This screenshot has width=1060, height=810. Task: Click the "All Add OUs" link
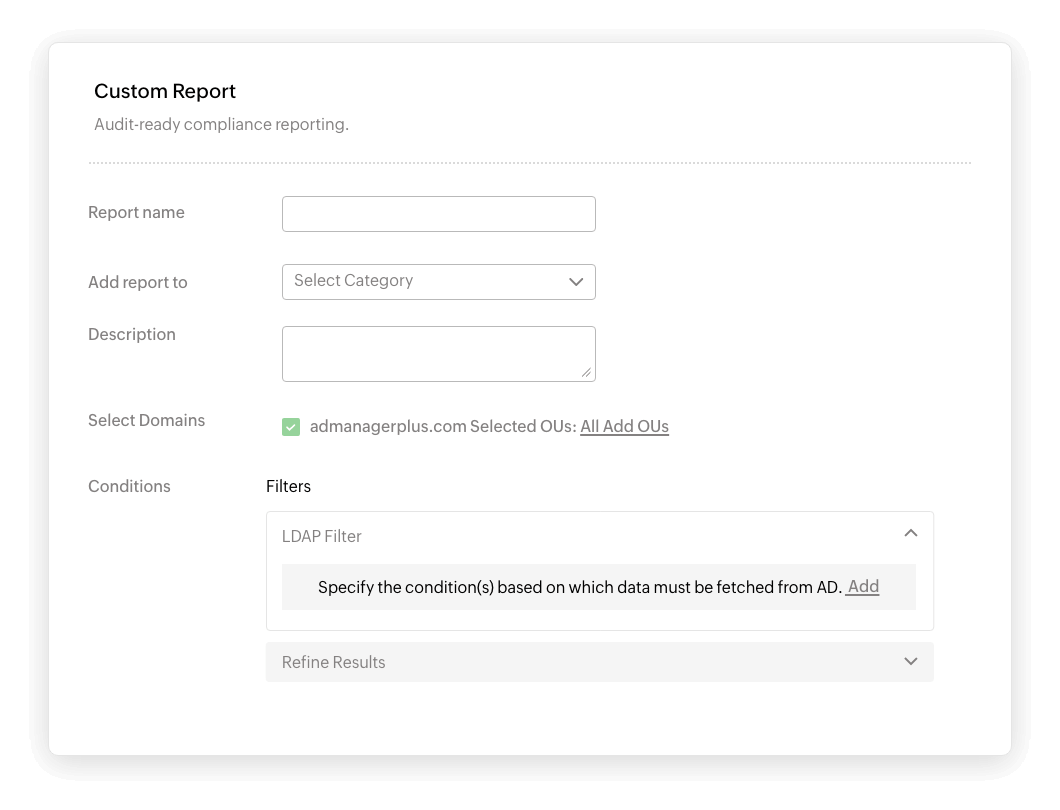coord(624,426)
